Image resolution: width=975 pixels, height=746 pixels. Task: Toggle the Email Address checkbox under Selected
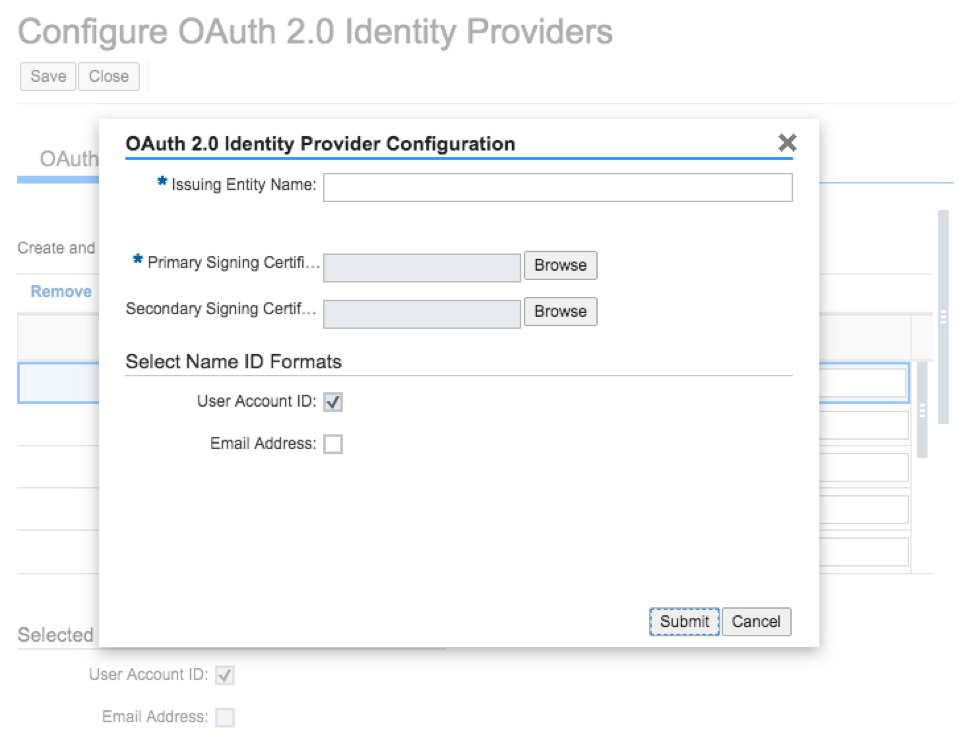pyautogui.click(x=225, y=717)
